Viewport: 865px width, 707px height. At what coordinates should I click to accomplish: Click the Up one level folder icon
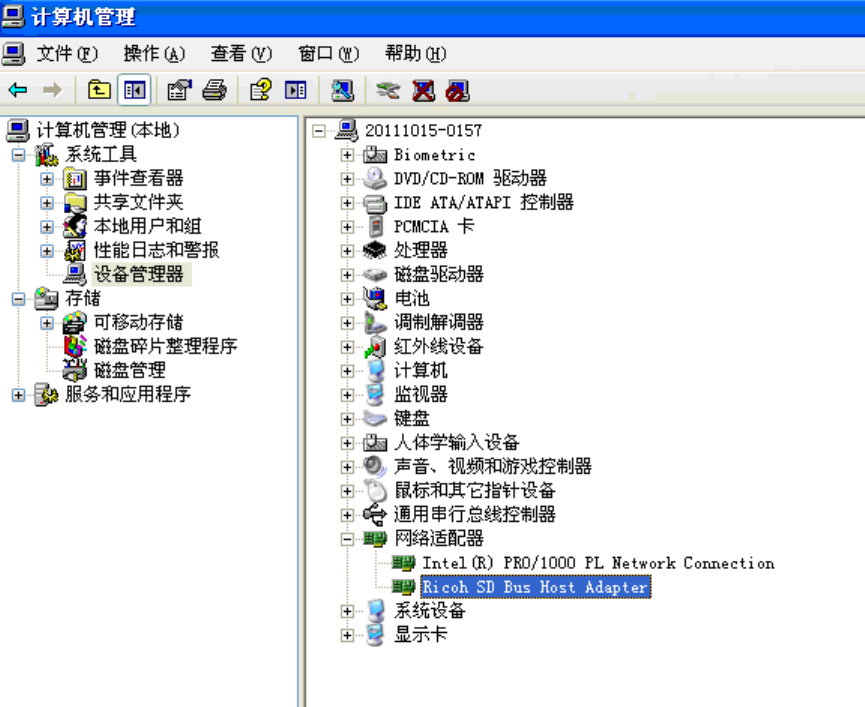click(x=99, y=90)
